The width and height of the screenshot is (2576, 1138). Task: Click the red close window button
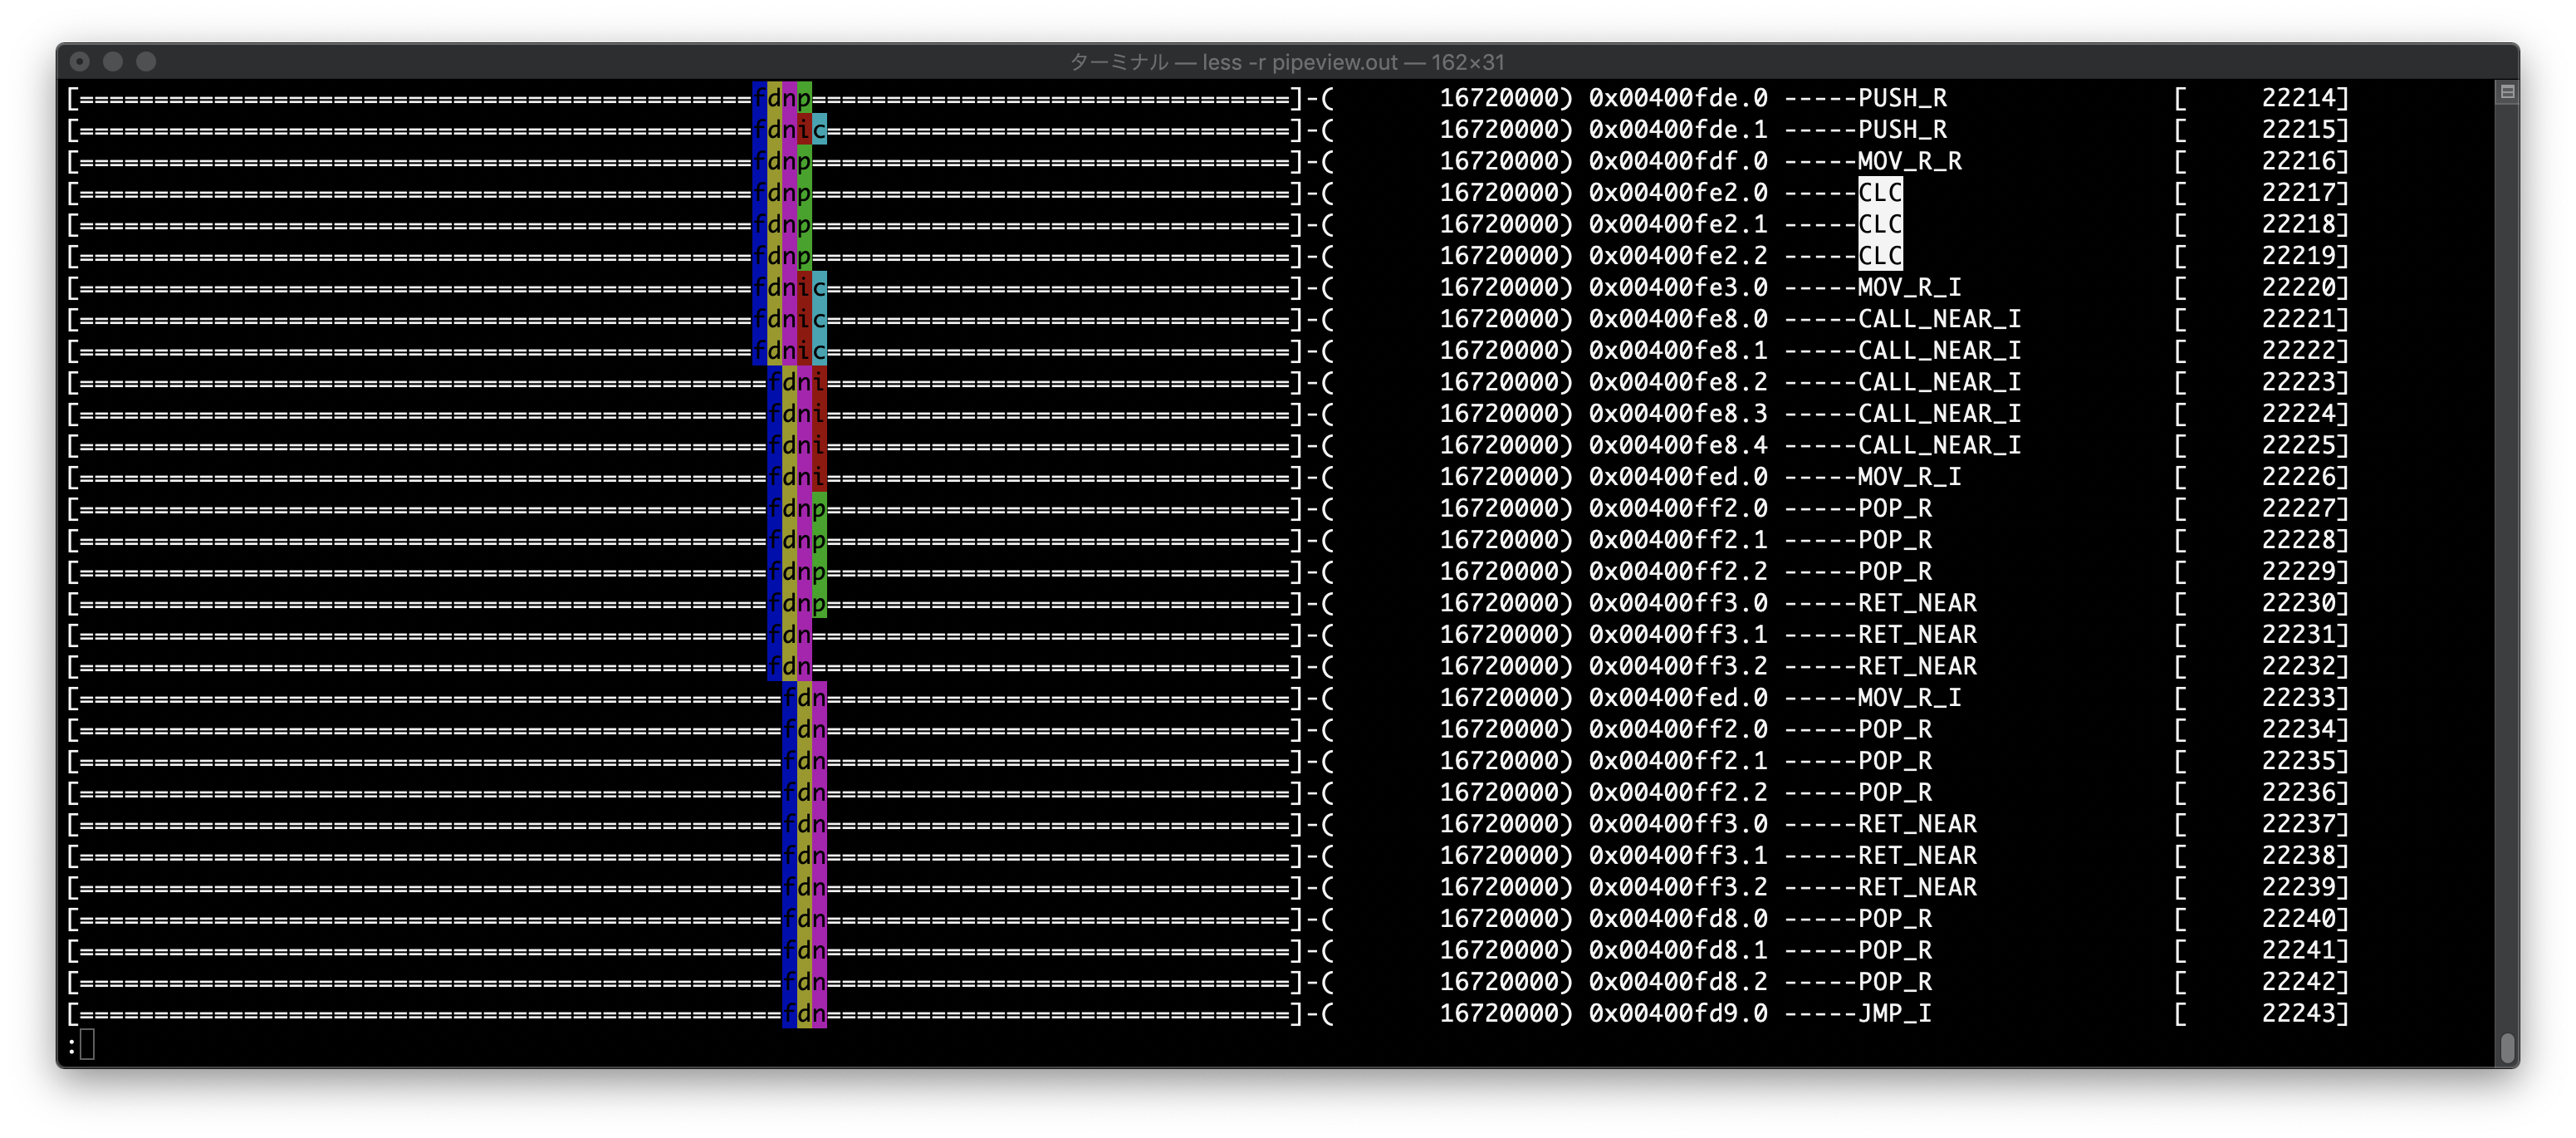coord(80,62)
